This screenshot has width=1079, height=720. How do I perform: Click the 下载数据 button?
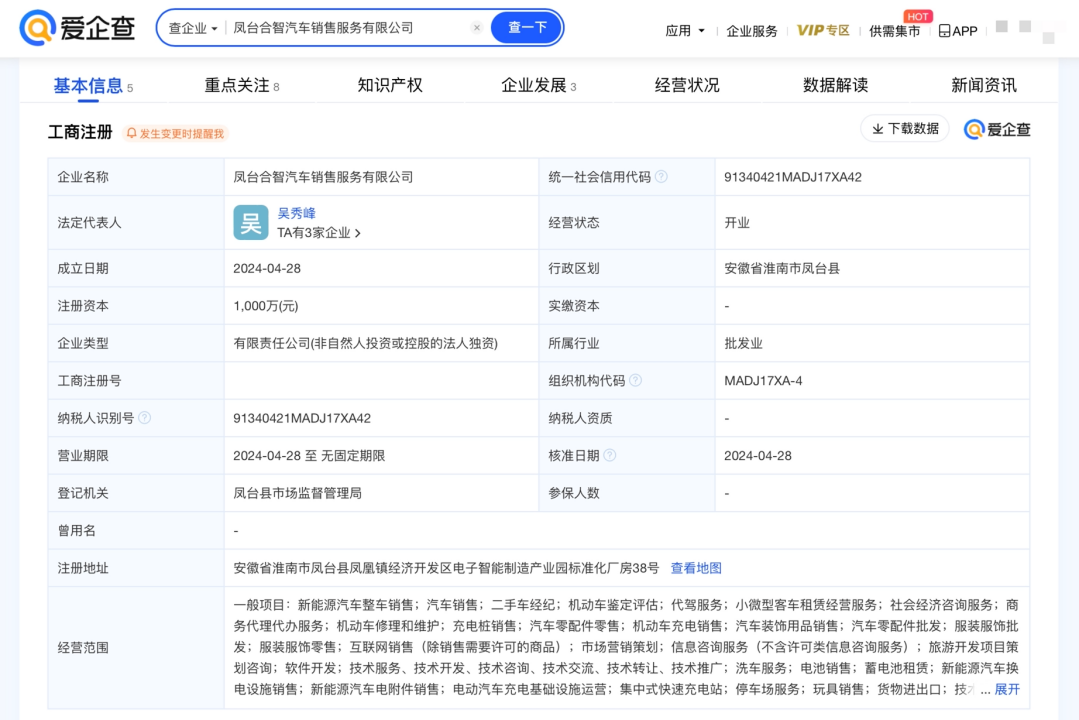tap(905, 129)
